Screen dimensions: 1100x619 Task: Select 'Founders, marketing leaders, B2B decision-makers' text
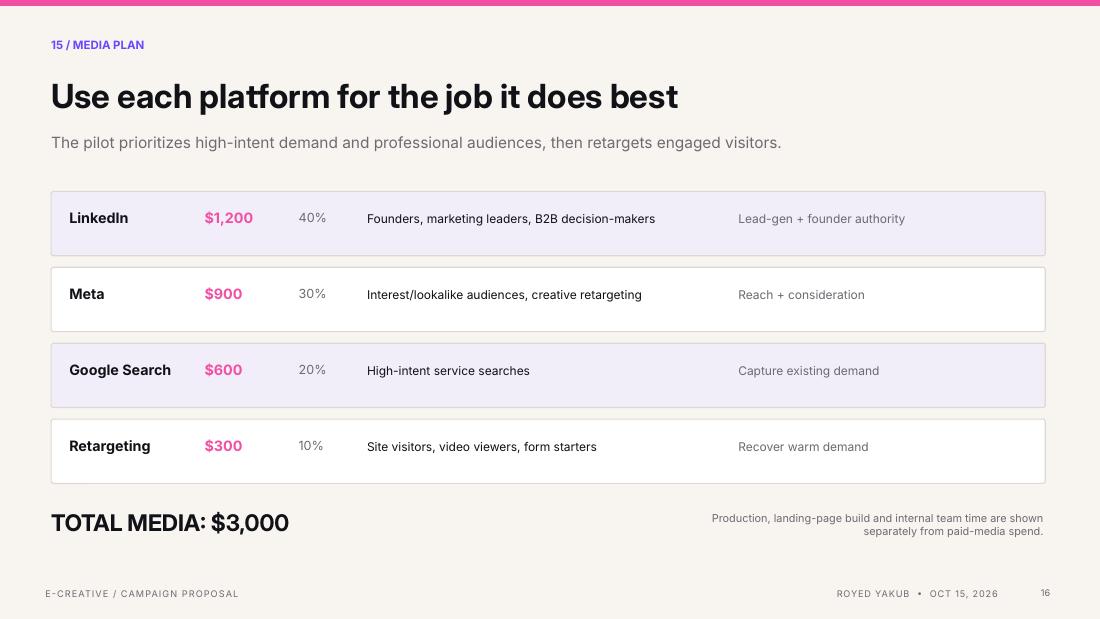[511, 219]
